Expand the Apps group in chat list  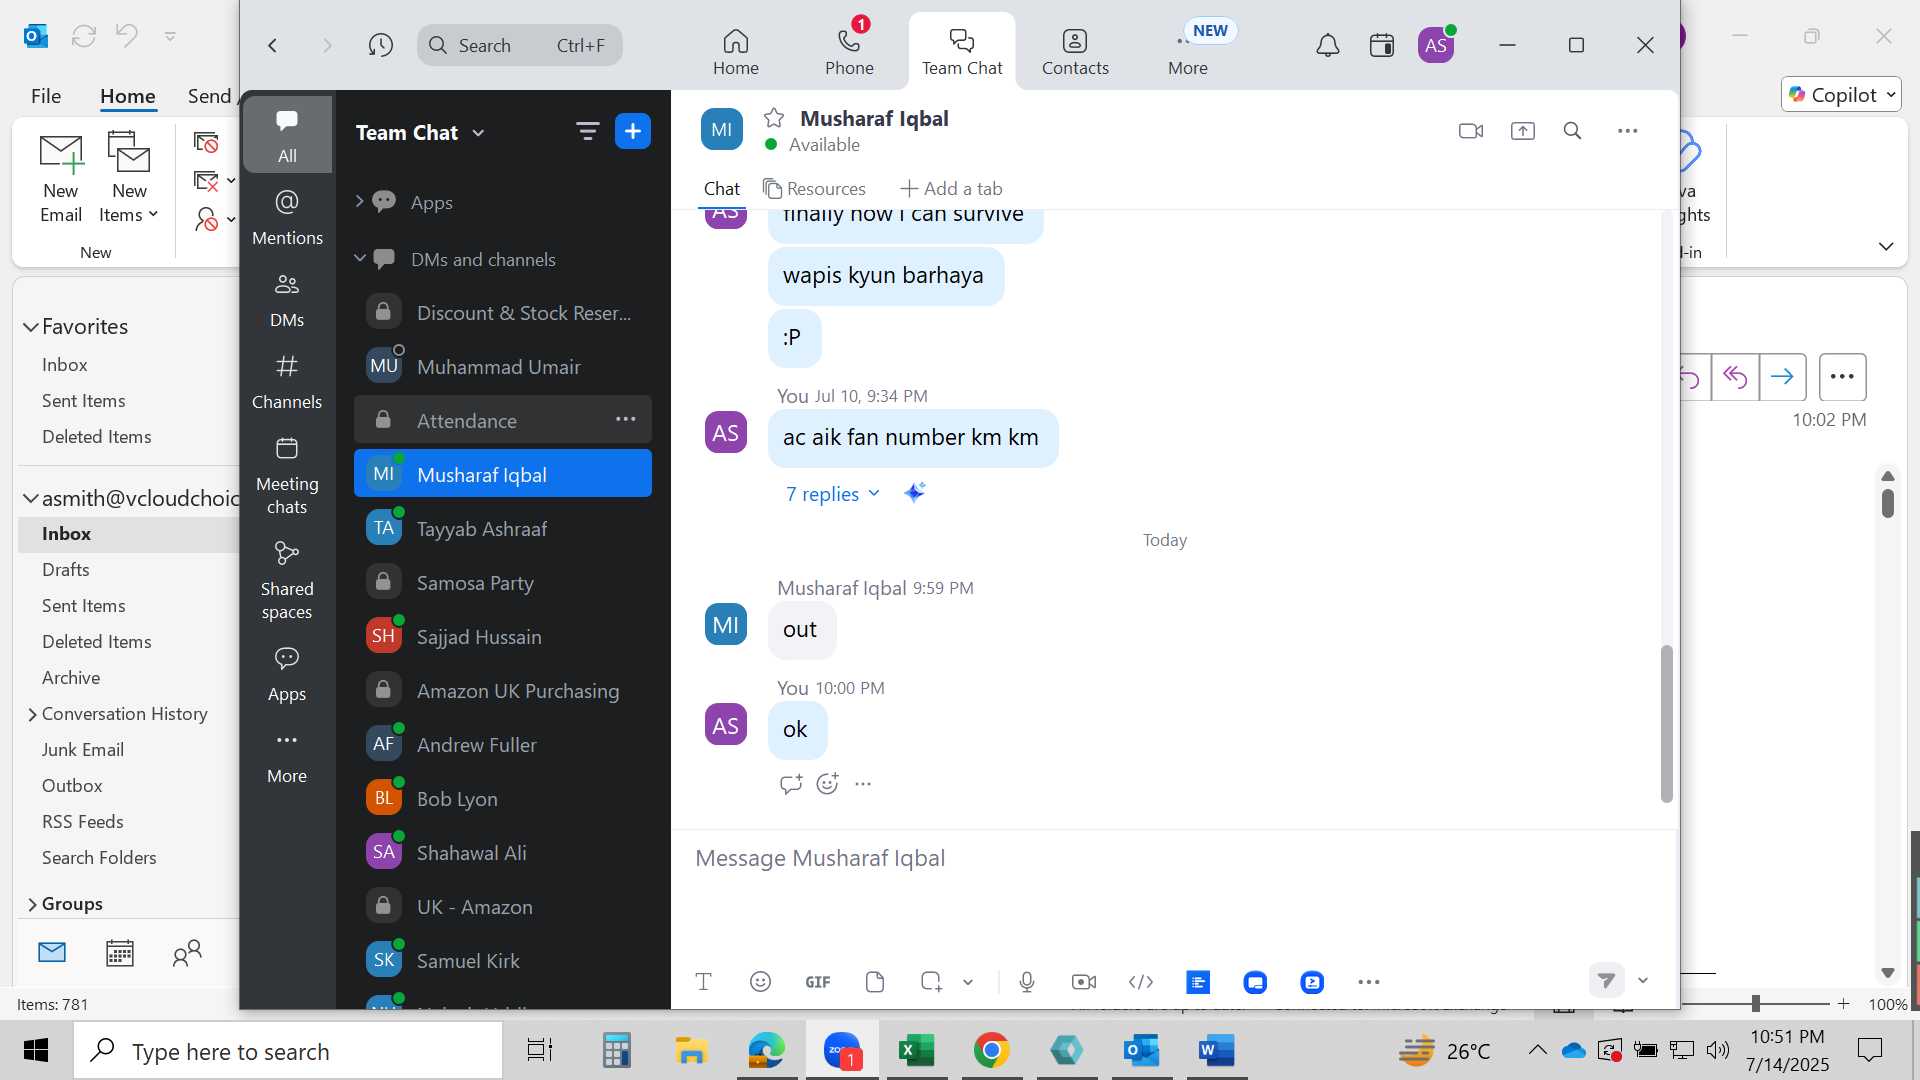[x=359, y=201]
